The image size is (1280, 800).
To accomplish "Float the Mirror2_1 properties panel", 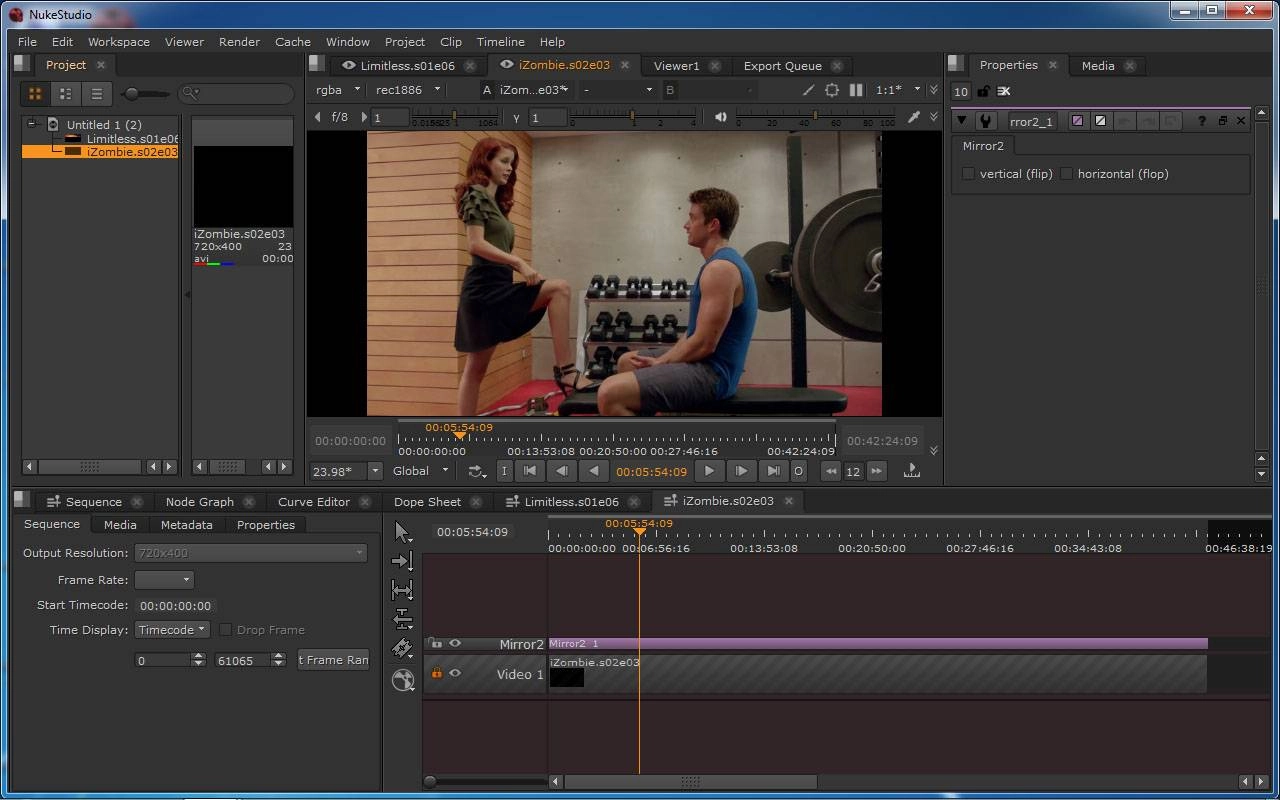I will pos(1222,121).
